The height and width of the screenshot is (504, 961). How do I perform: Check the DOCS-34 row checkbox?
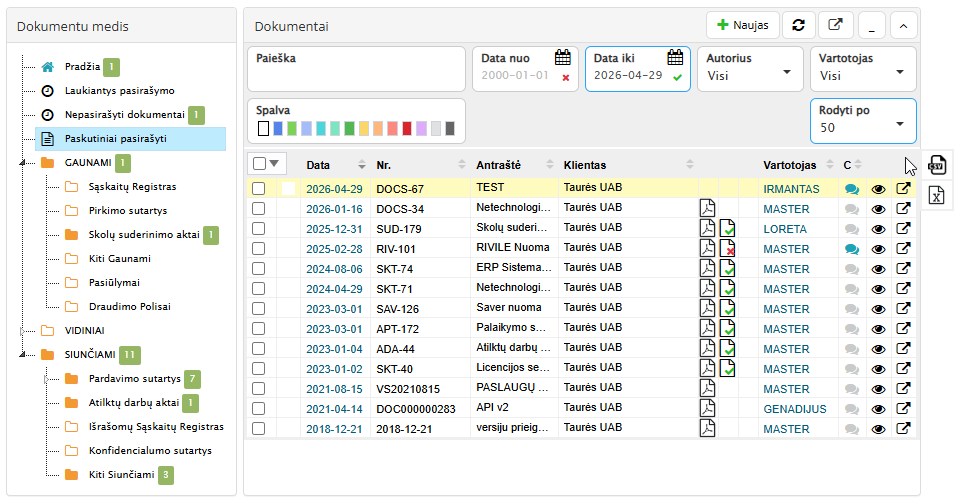[x=259, y=208]
